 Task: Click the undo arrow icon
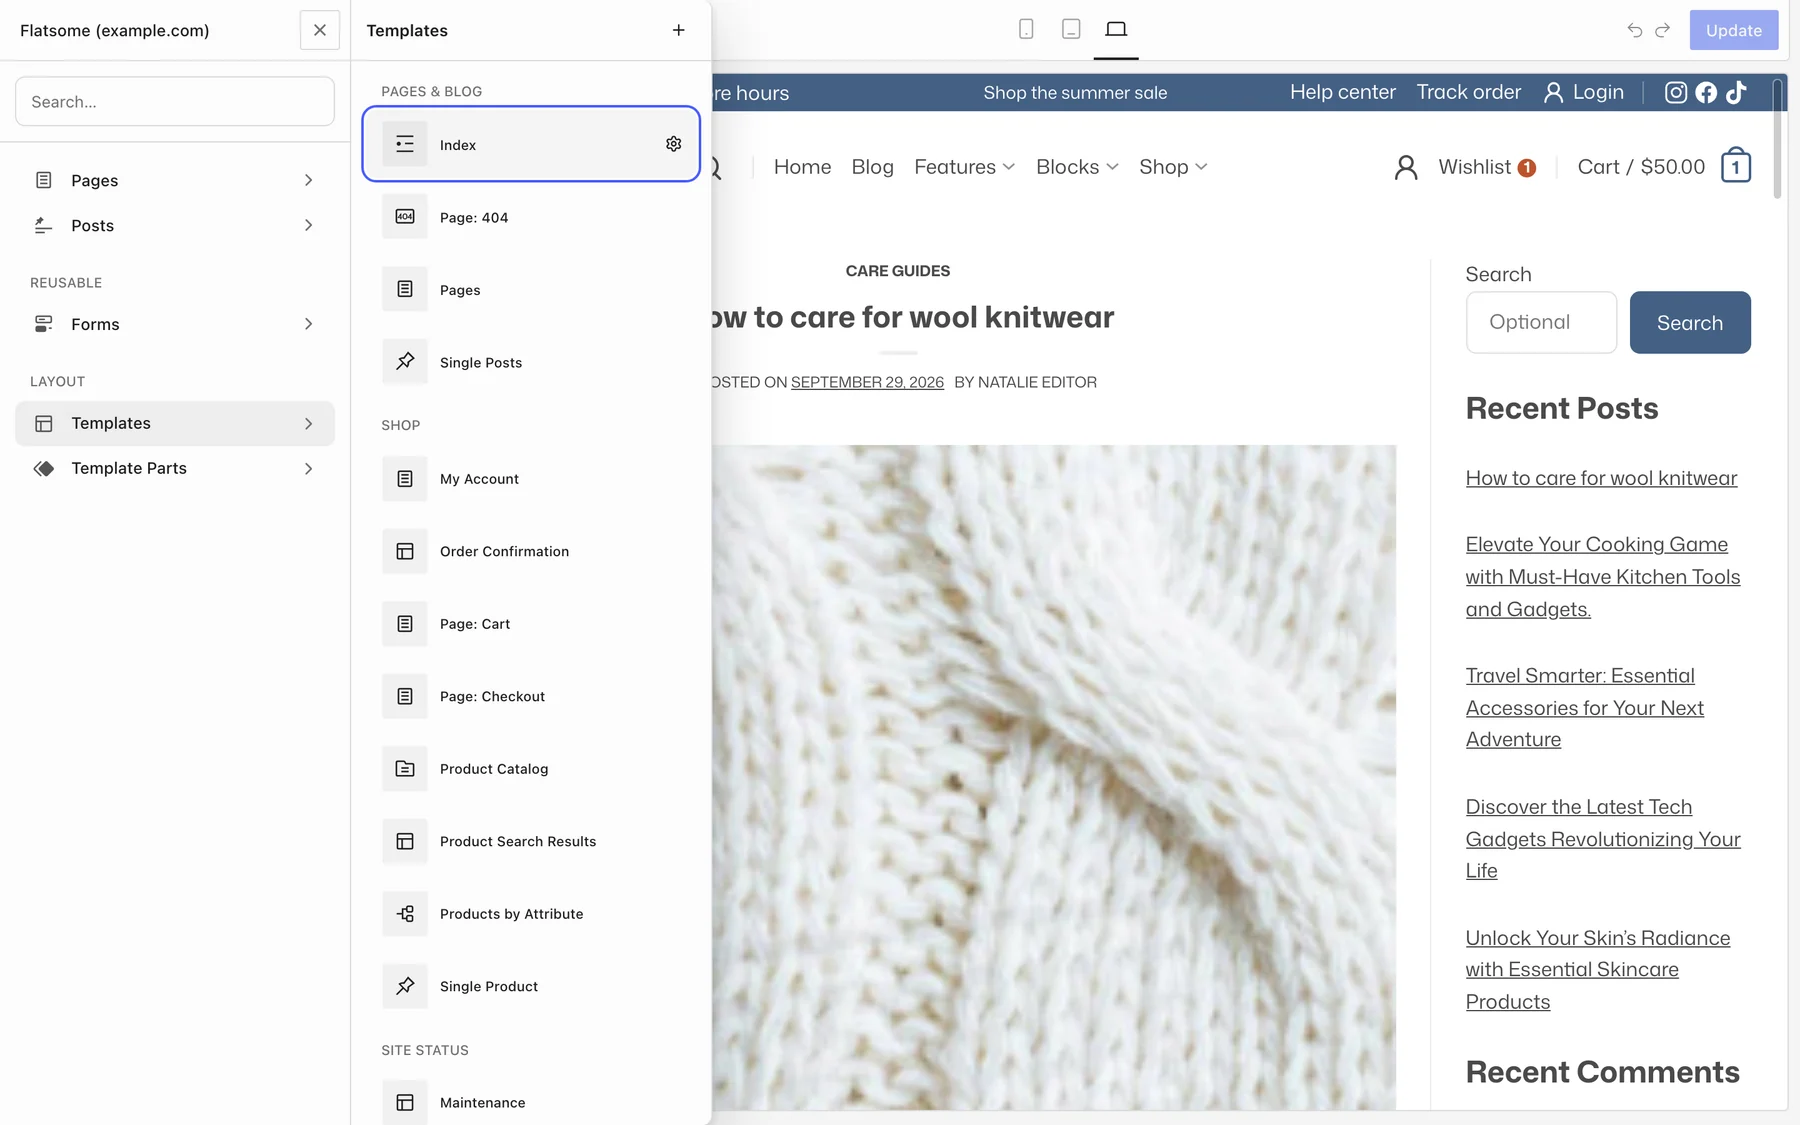[x=1634, y=30]
